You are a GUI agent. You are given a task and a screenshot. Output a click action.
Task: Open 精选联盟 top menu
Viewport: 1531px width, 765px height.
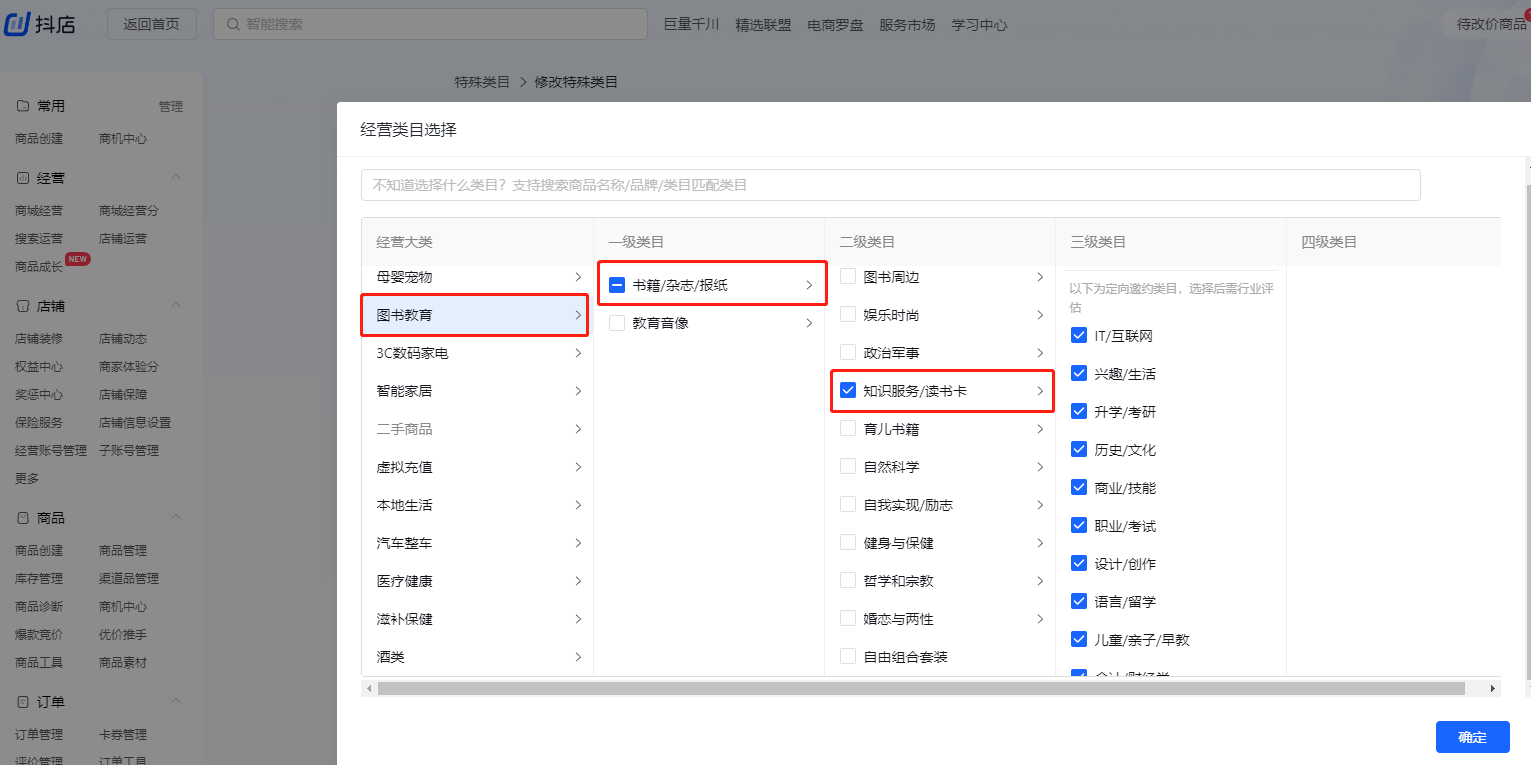coord(763,25)
